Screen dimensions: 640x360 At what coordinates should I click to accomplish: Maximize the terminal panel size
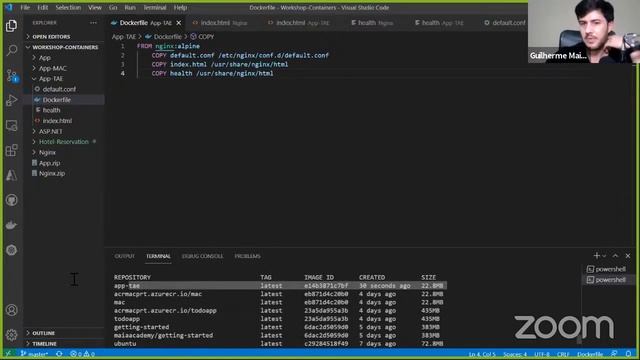click(616, 256)
